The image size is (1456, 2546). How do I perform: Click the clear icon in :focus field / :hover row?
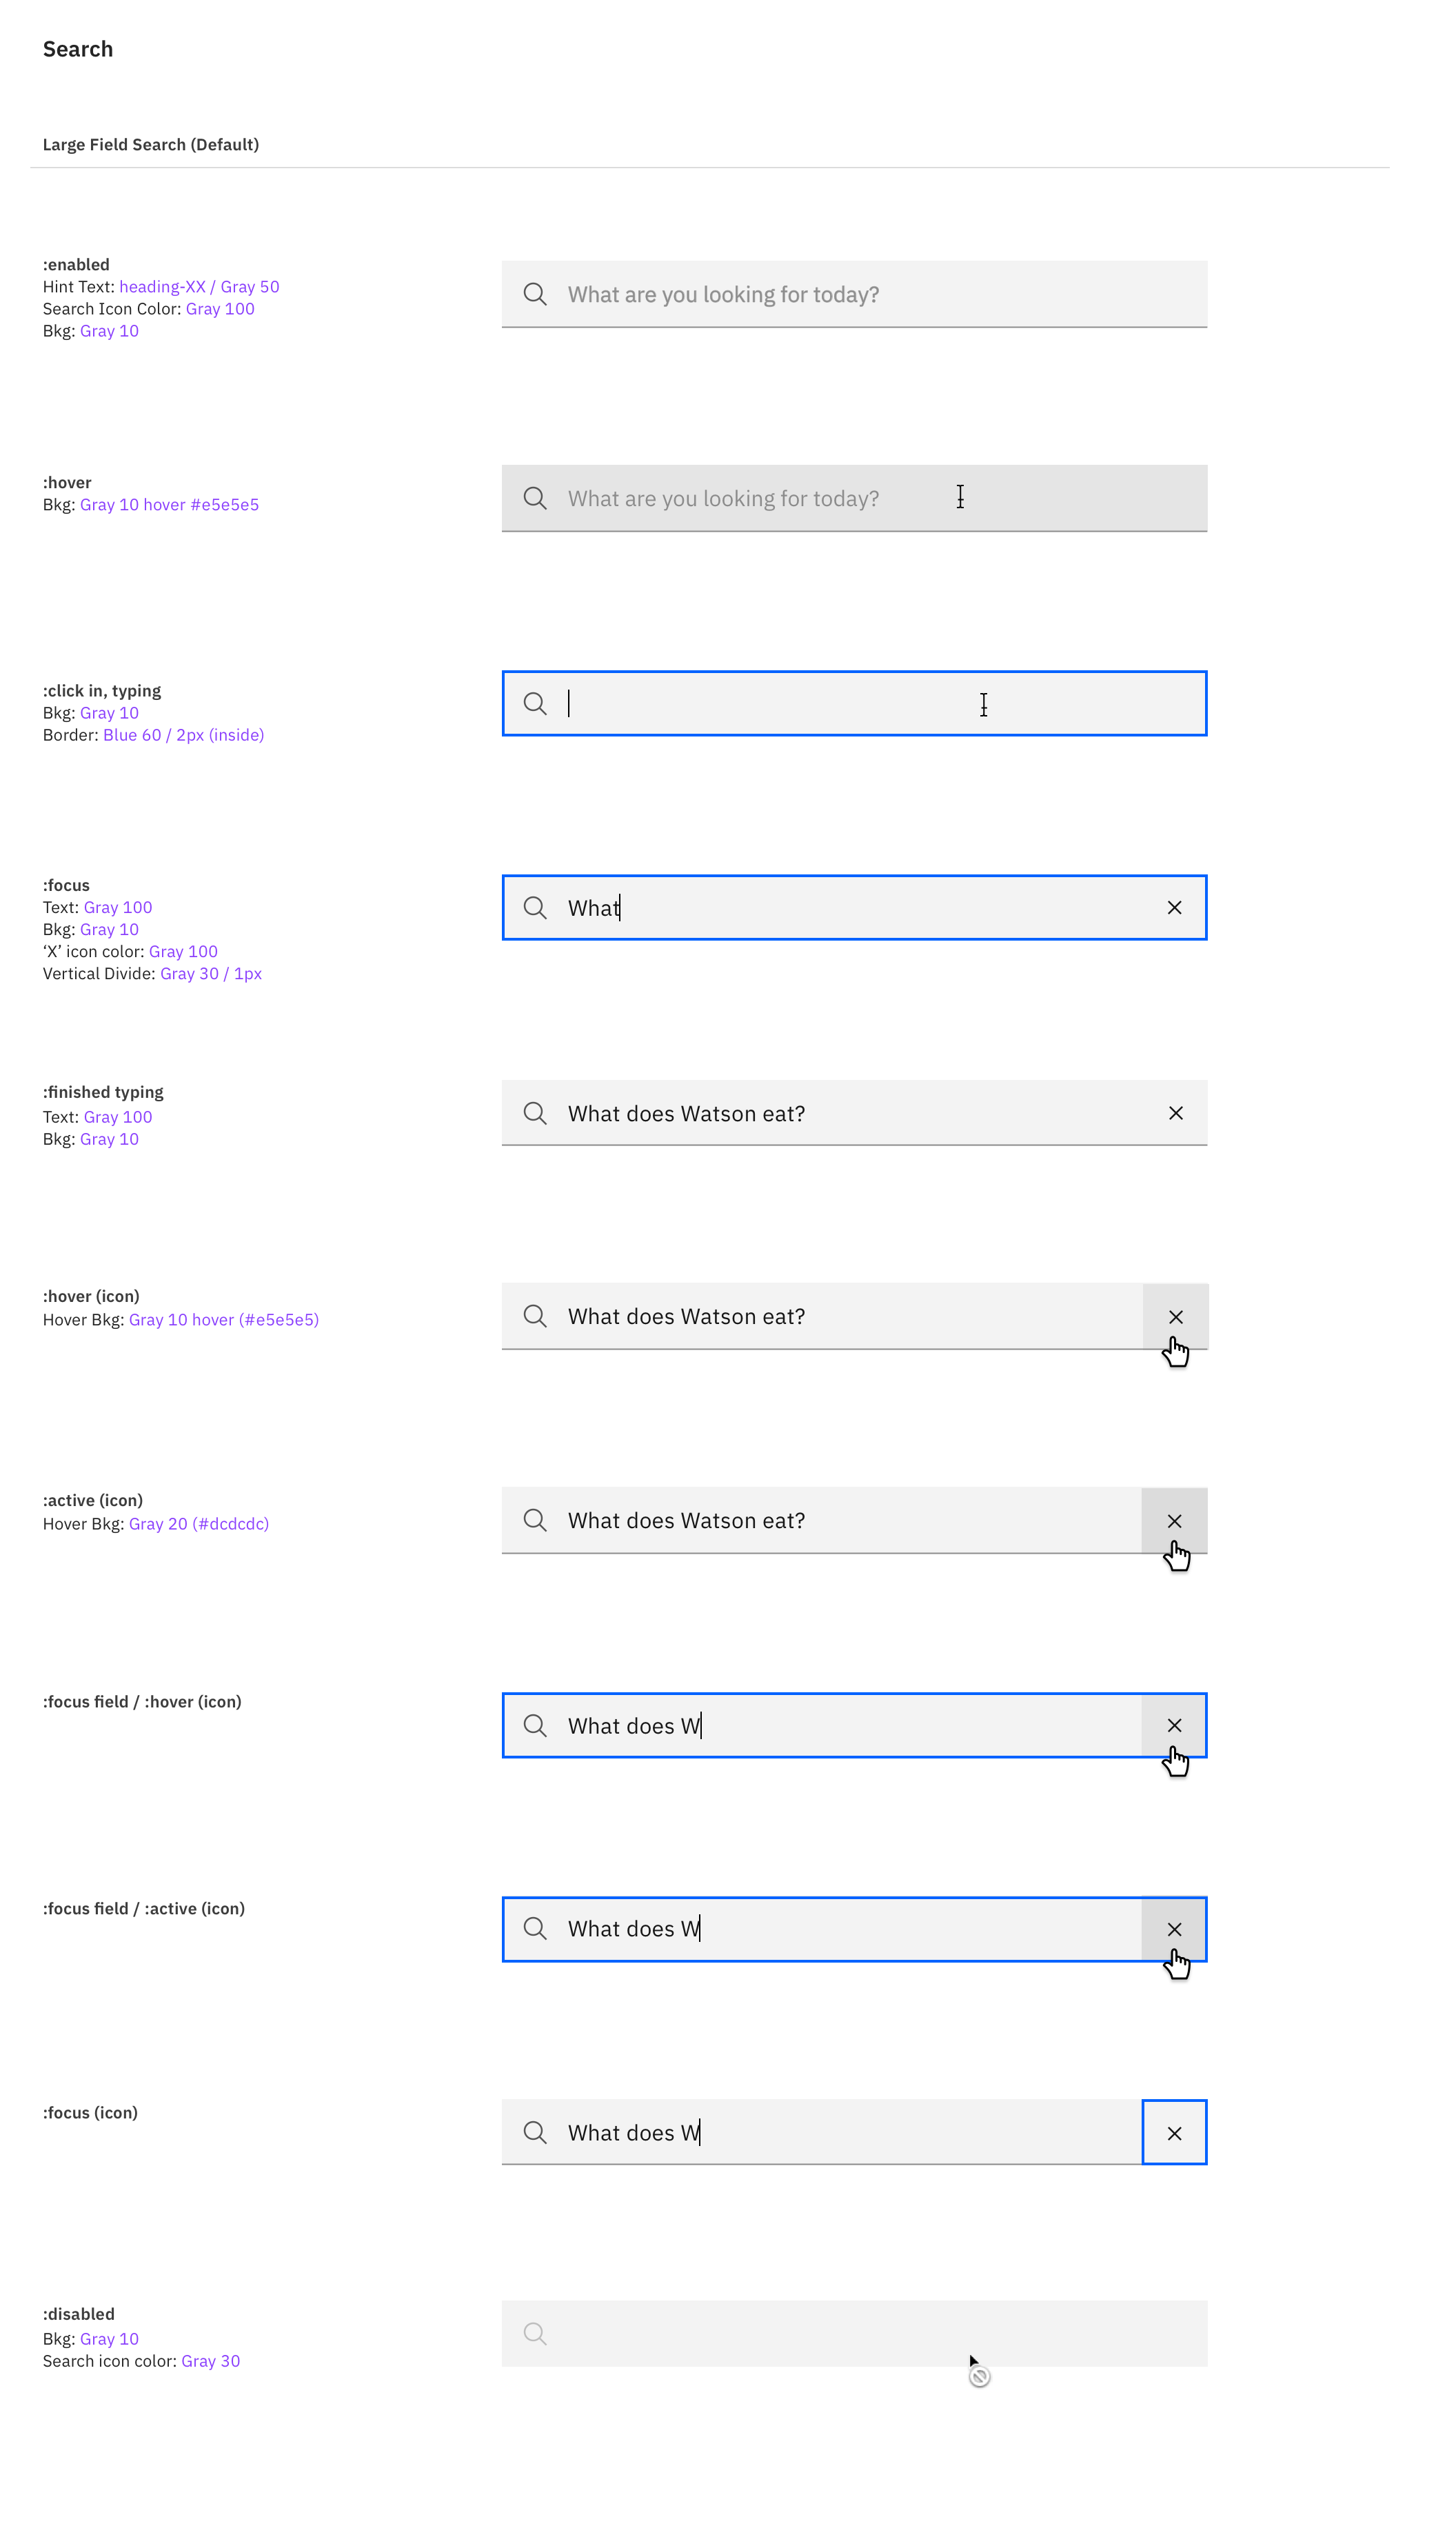click(1174, 1725)
